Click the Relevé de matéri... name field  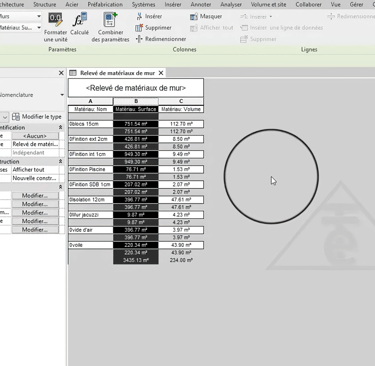click(x=35, y=144)
